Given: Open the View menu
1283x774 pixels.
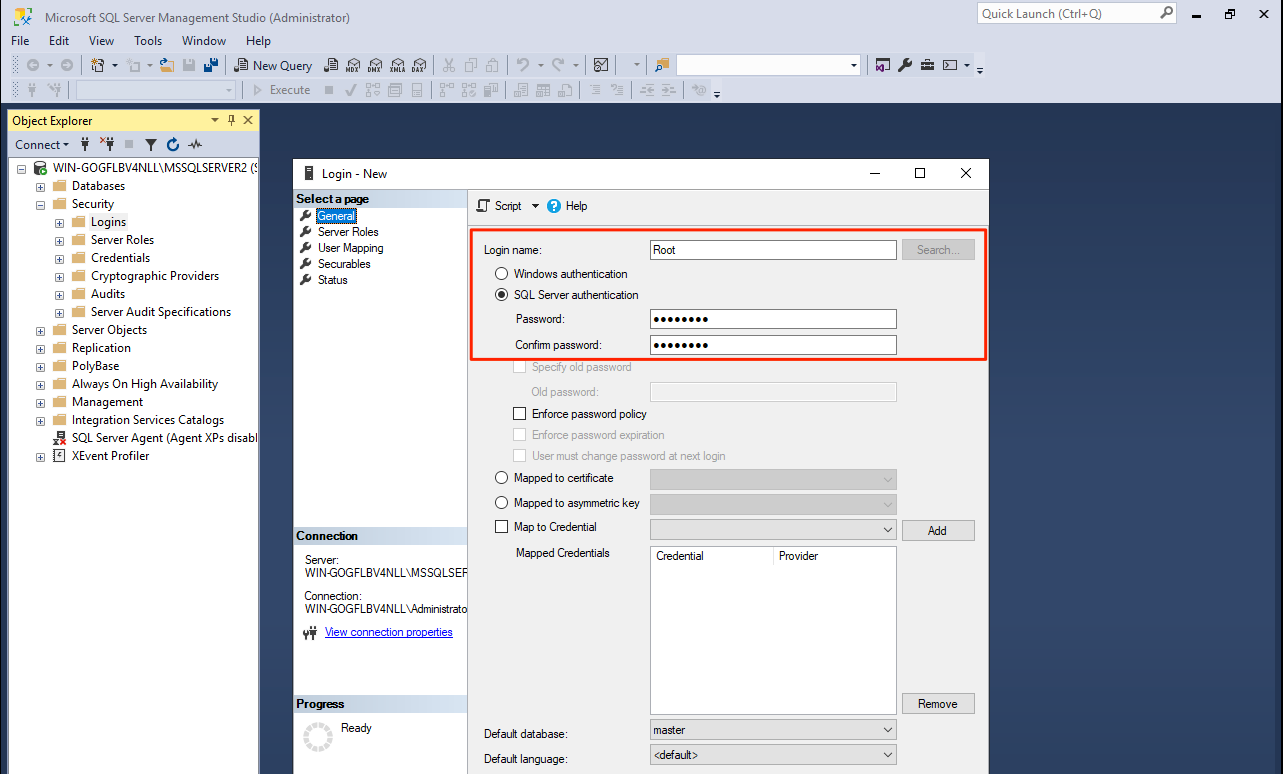Looking at the screenshot, I should click(101, 41).
